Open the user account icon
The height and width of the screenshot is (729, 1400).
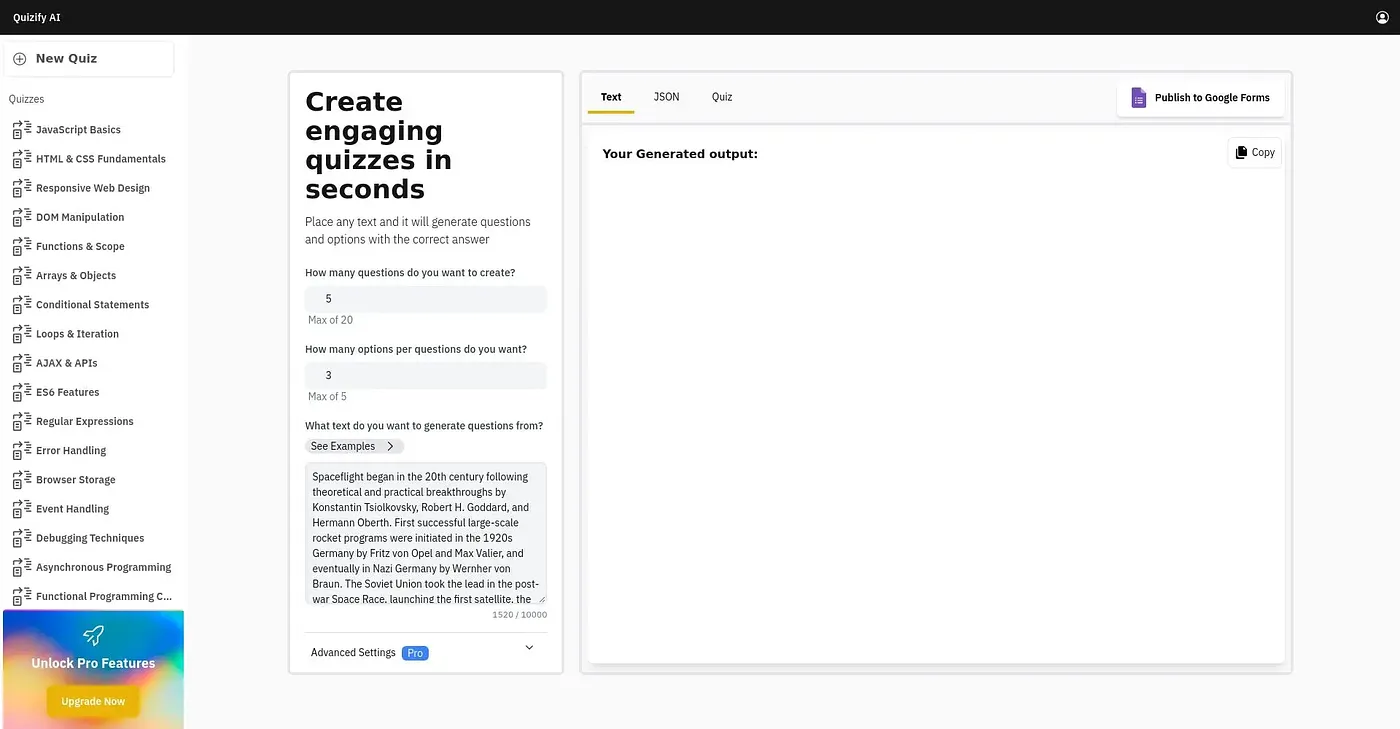1383,17
